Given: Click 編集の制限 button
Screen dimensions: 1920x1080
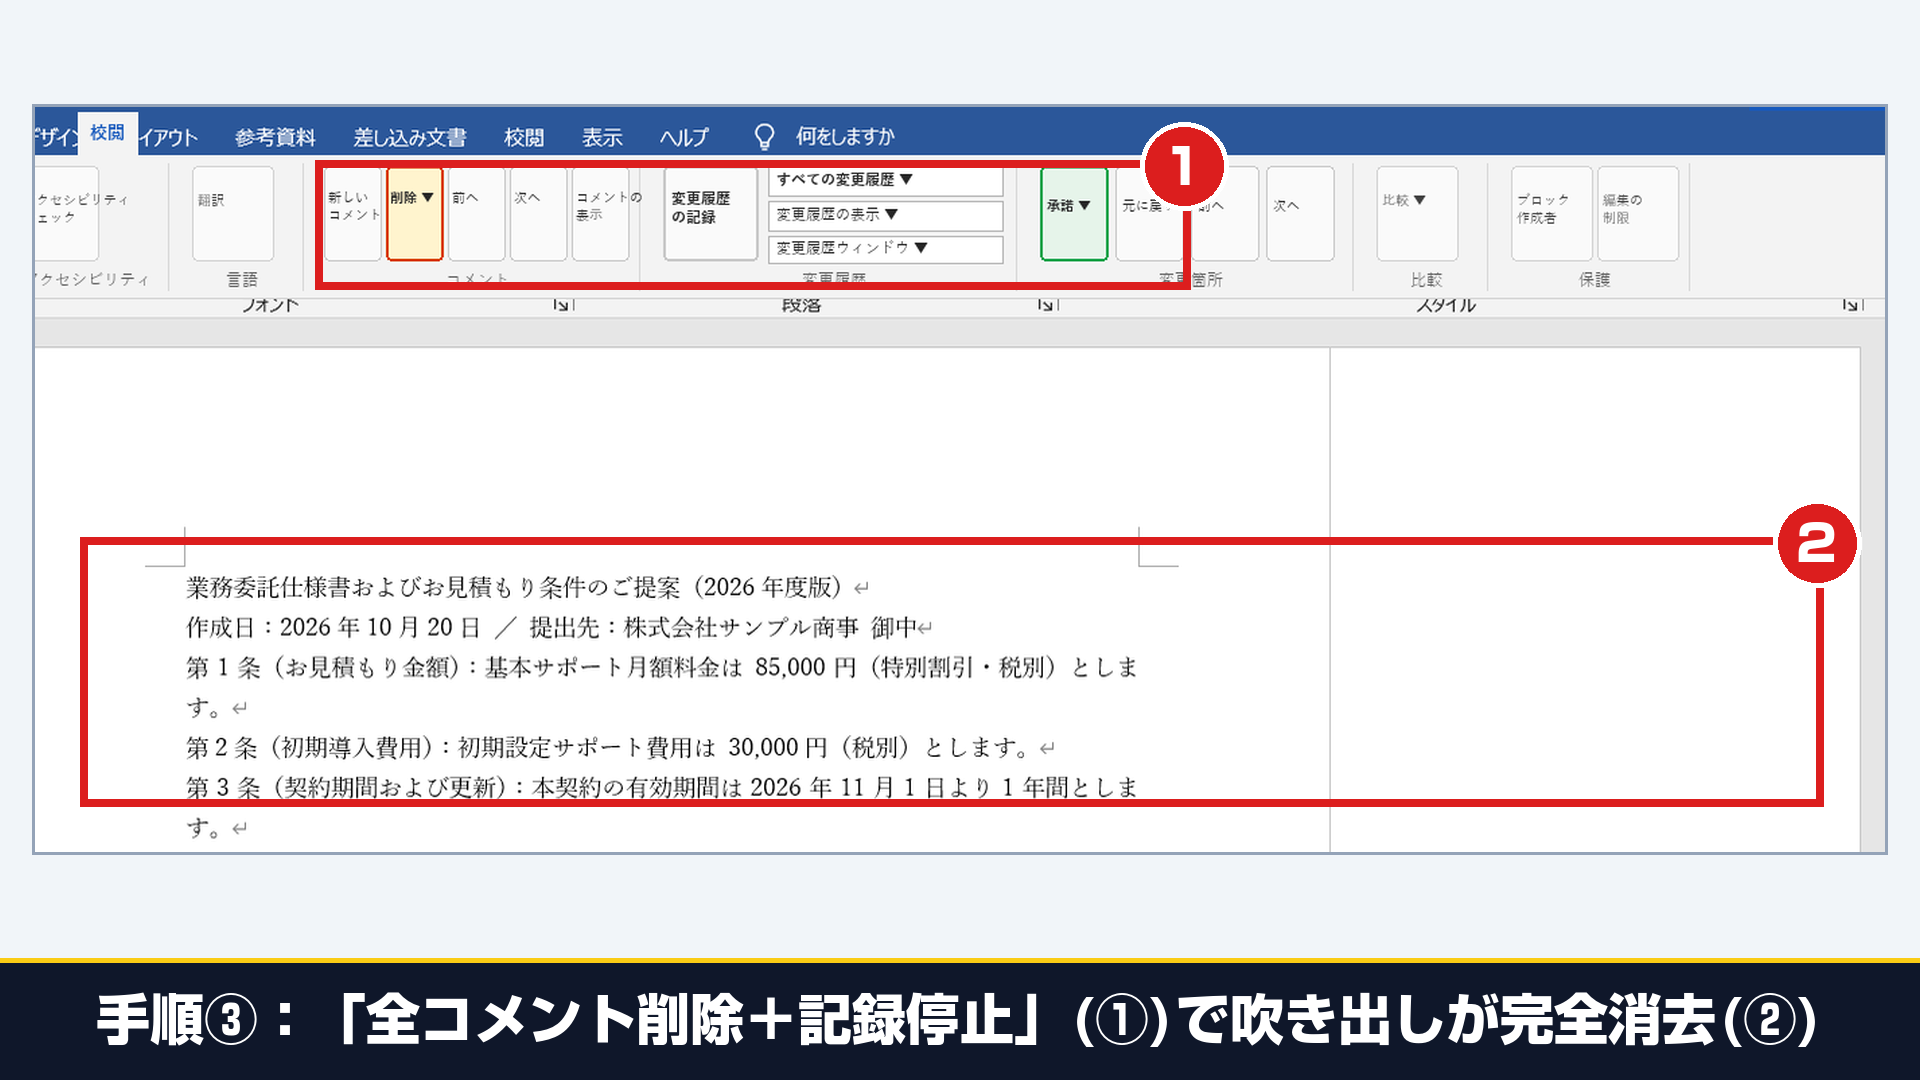Looking at the screenshot, I should (x=1637, y=213).
